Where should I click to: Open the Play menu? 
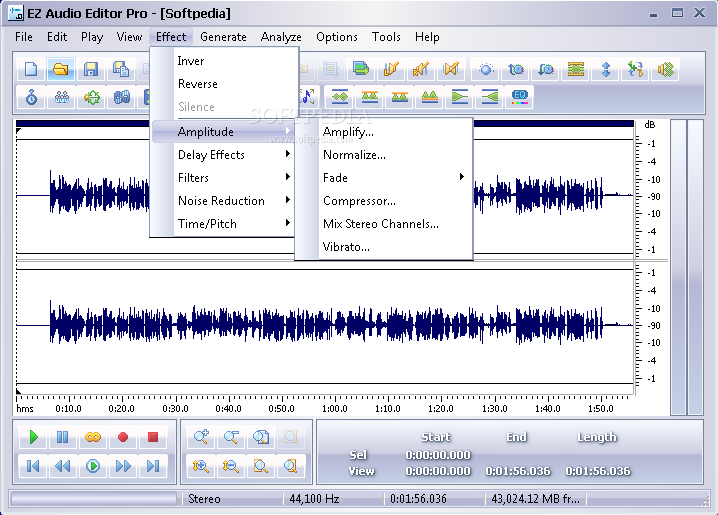click(x=92, y=37)
